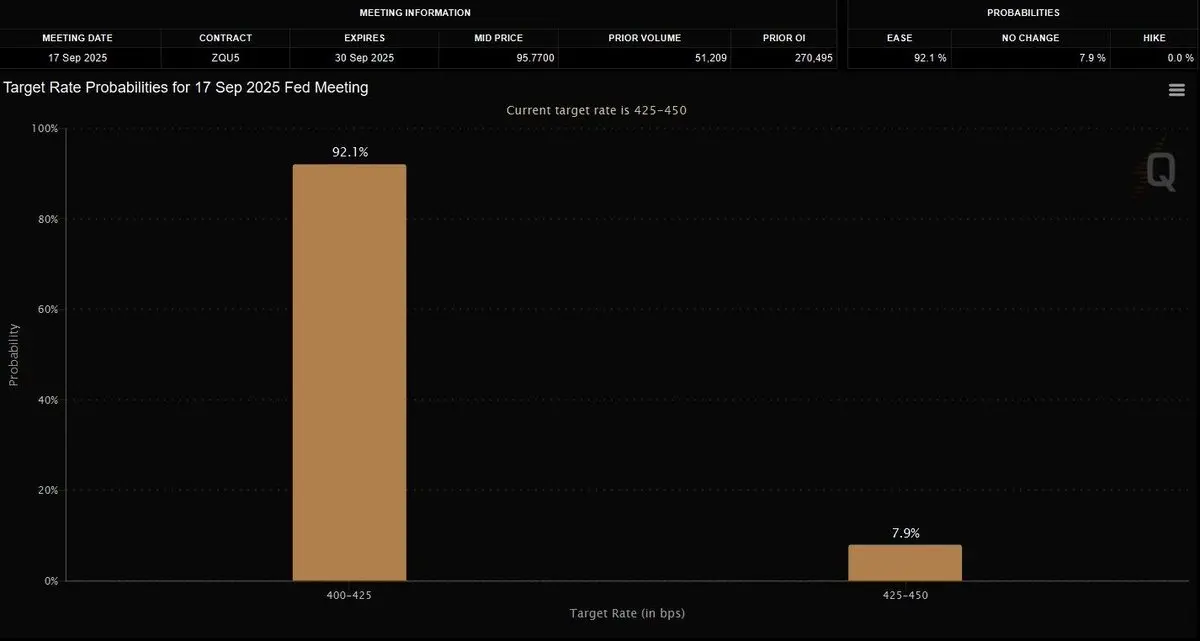Click the Q watermark logo
Viewport: 1200px width, 641px height.
(x=1160, y=171)
